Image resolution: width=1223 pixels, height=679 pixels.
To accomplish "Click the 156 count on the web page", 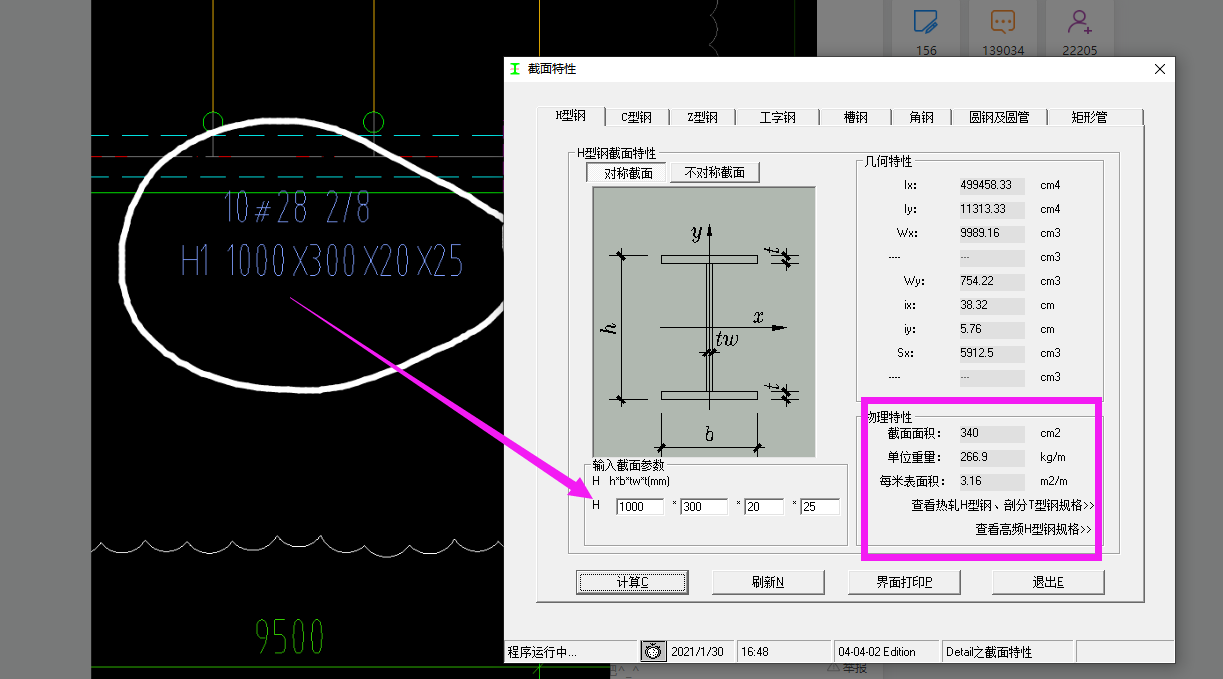I will point(926,50).
